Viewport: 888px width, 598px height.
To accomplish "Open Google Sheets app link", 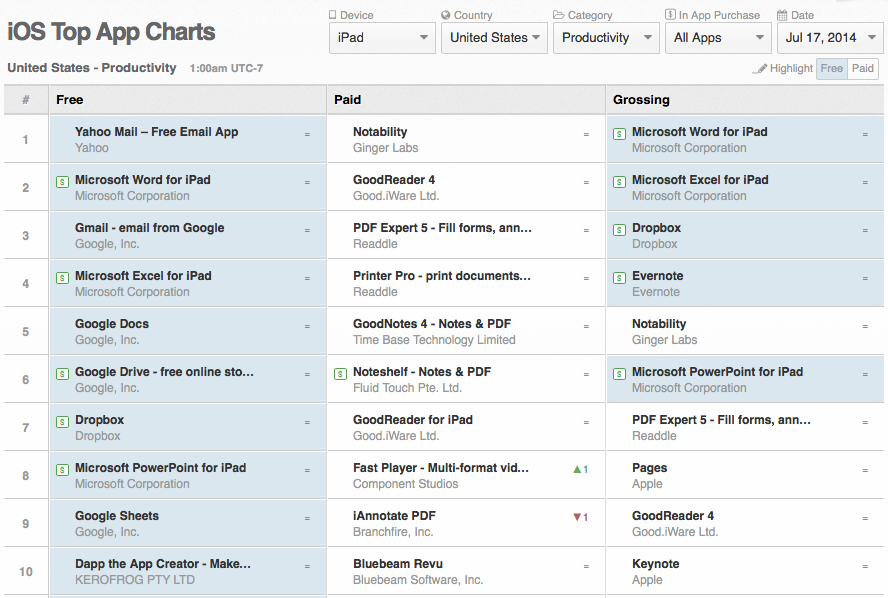I will (x=117, y=516).
